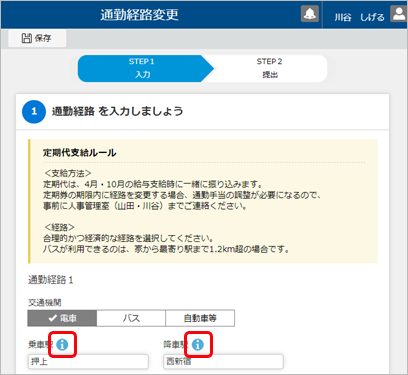
Task: Open user profile avatar icon
Action: point(398,14)
